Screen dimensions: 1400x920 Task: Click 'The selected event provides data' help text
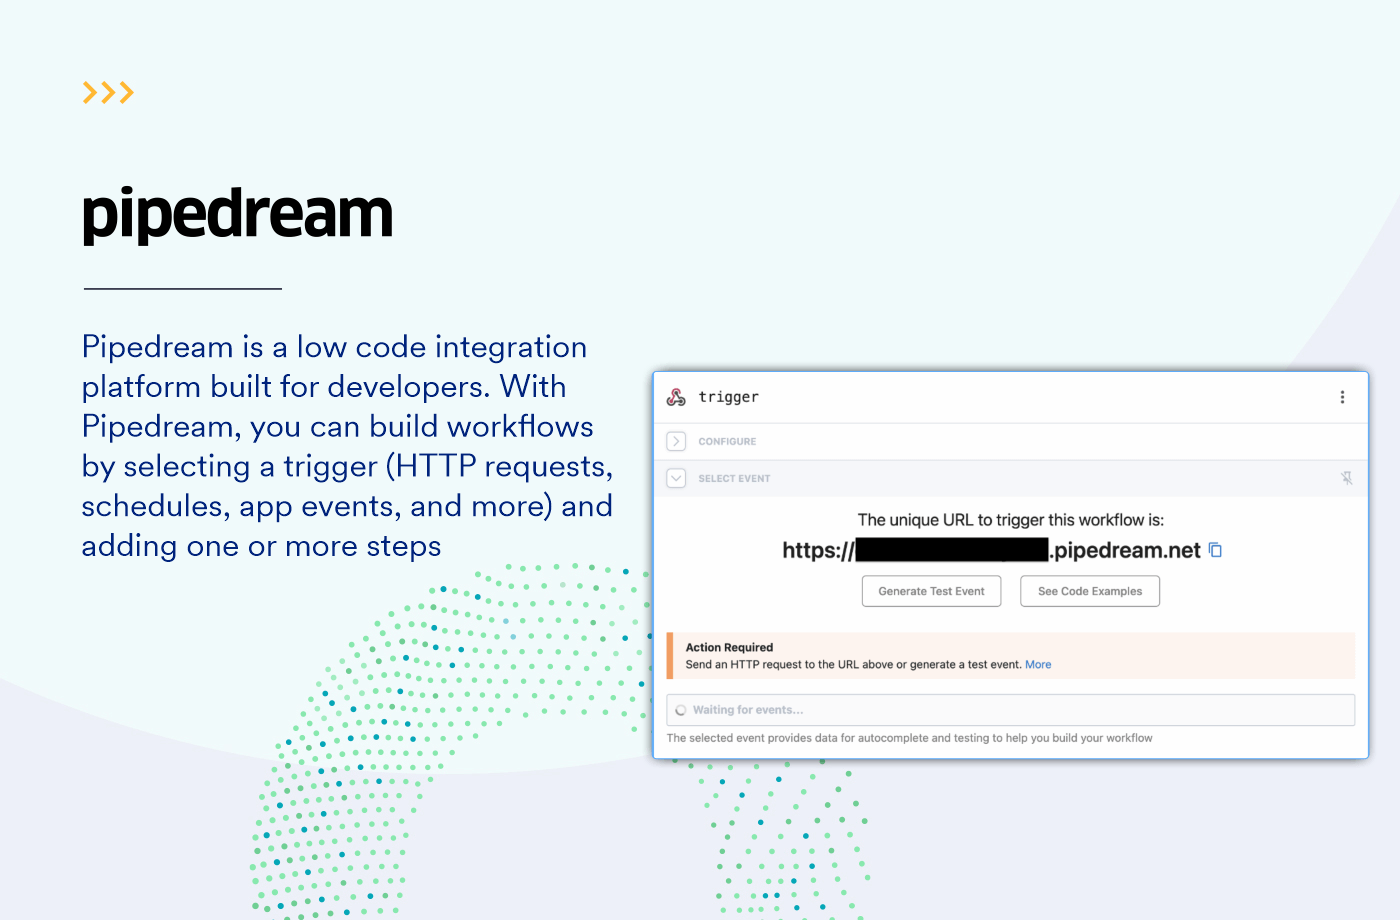point(909,738)
